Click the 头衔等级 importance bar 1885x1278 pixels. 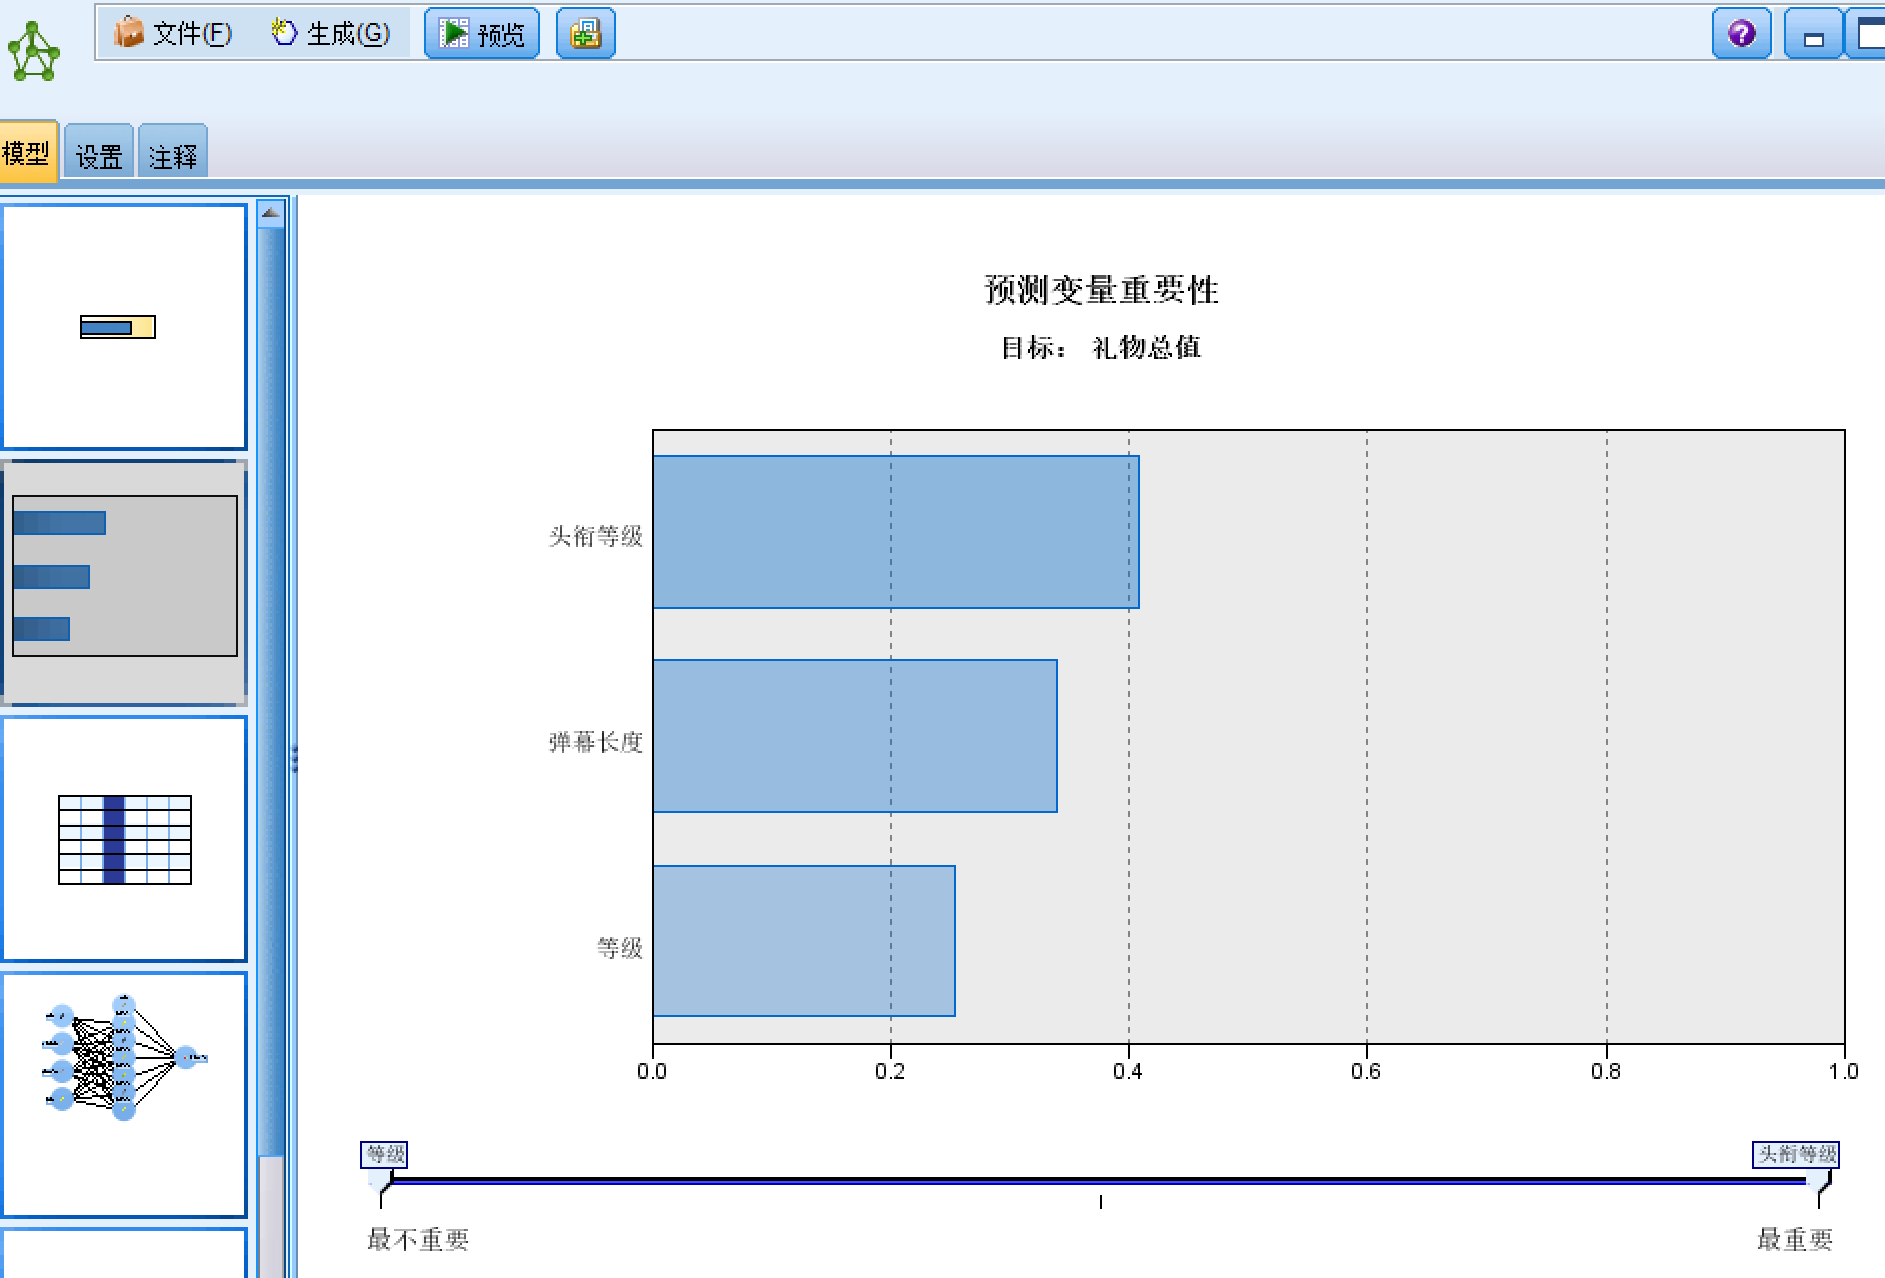(x=896, y=532)
